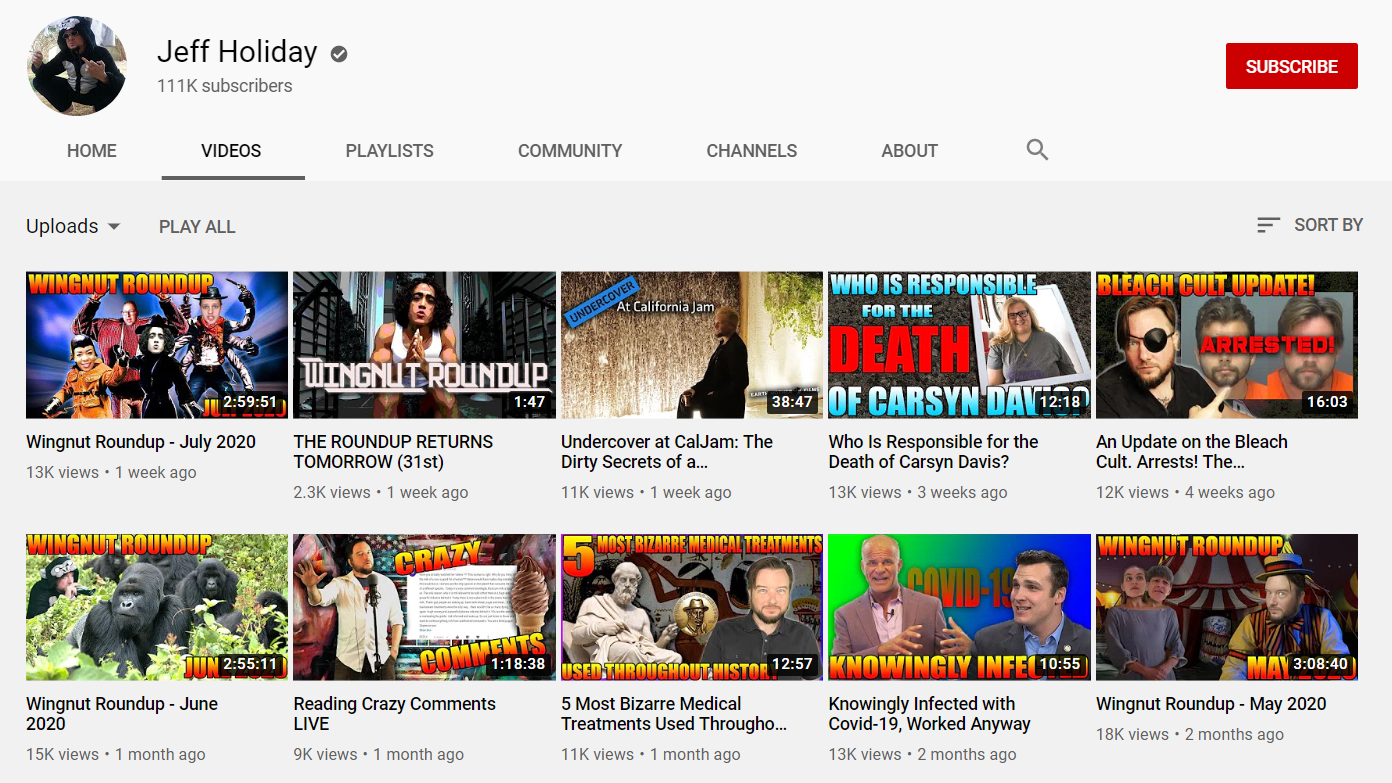
Task: Open Reading Crazy Comments LIVE title
Action: click(x=395, y=714)
